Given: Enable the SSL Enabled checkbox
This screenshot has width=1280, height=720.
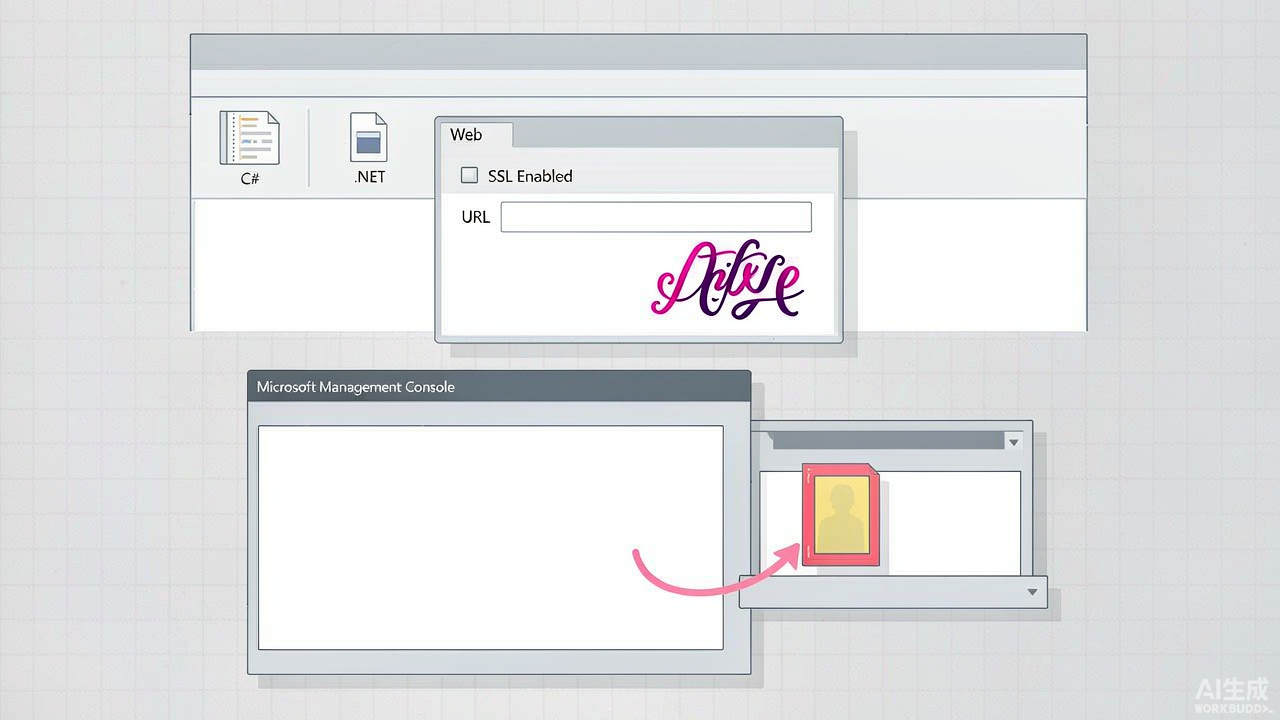Looking at the screenshot, I should (469, 175).
